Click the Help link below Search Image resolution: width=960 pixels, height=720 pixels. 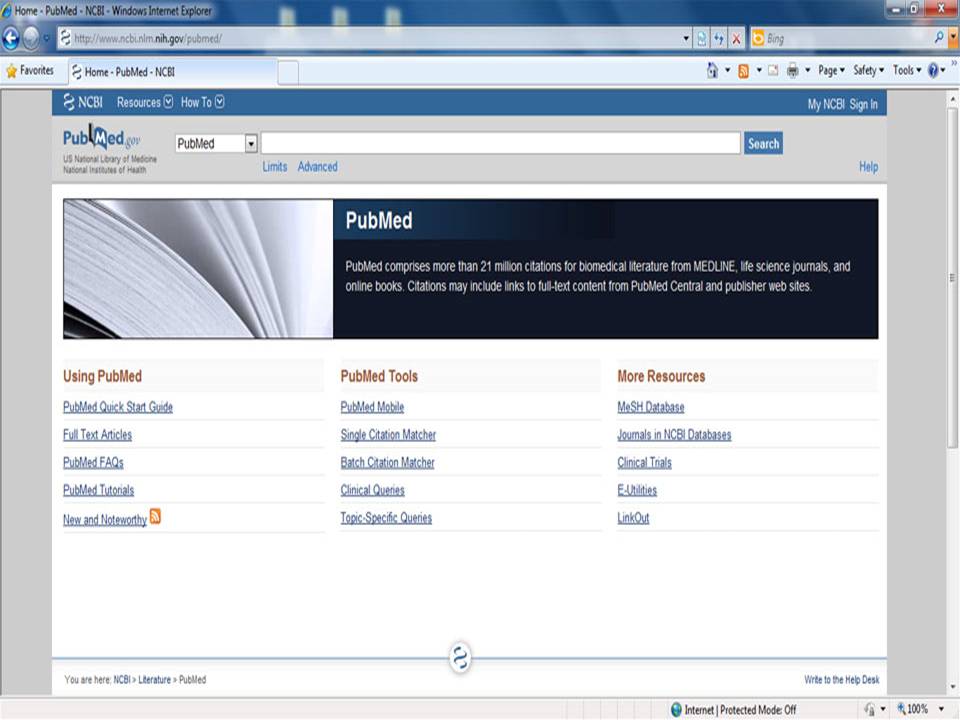868,167
